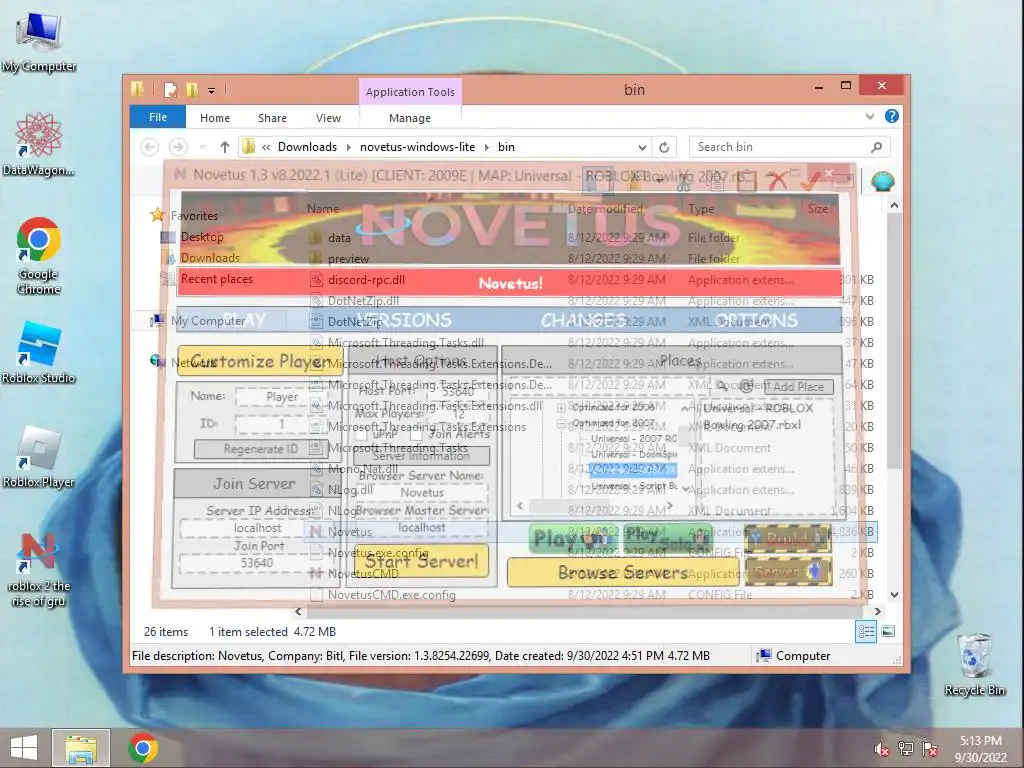Open Chrome from the taskbar
Viewport: 1024px width, 768px height.
pyautogui.click(x=143, y=748)
